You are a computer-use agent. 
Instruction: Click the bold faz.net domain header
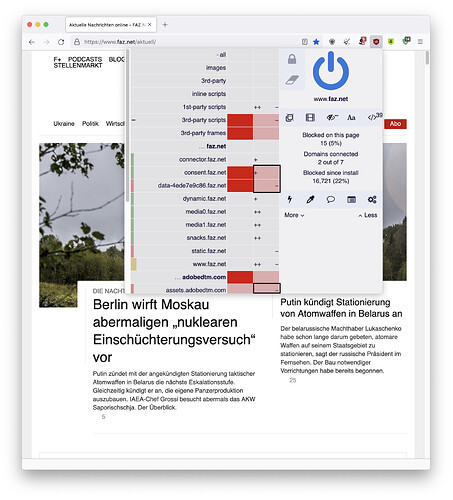(216, 146)
